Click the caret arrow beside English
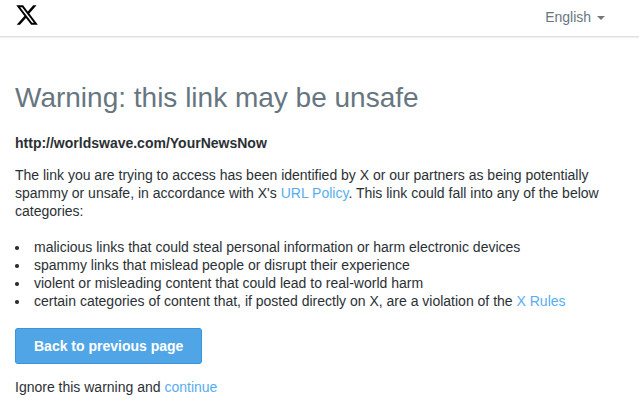The height and width of the screenshot is (414, 639). click(x=601, y=18)
